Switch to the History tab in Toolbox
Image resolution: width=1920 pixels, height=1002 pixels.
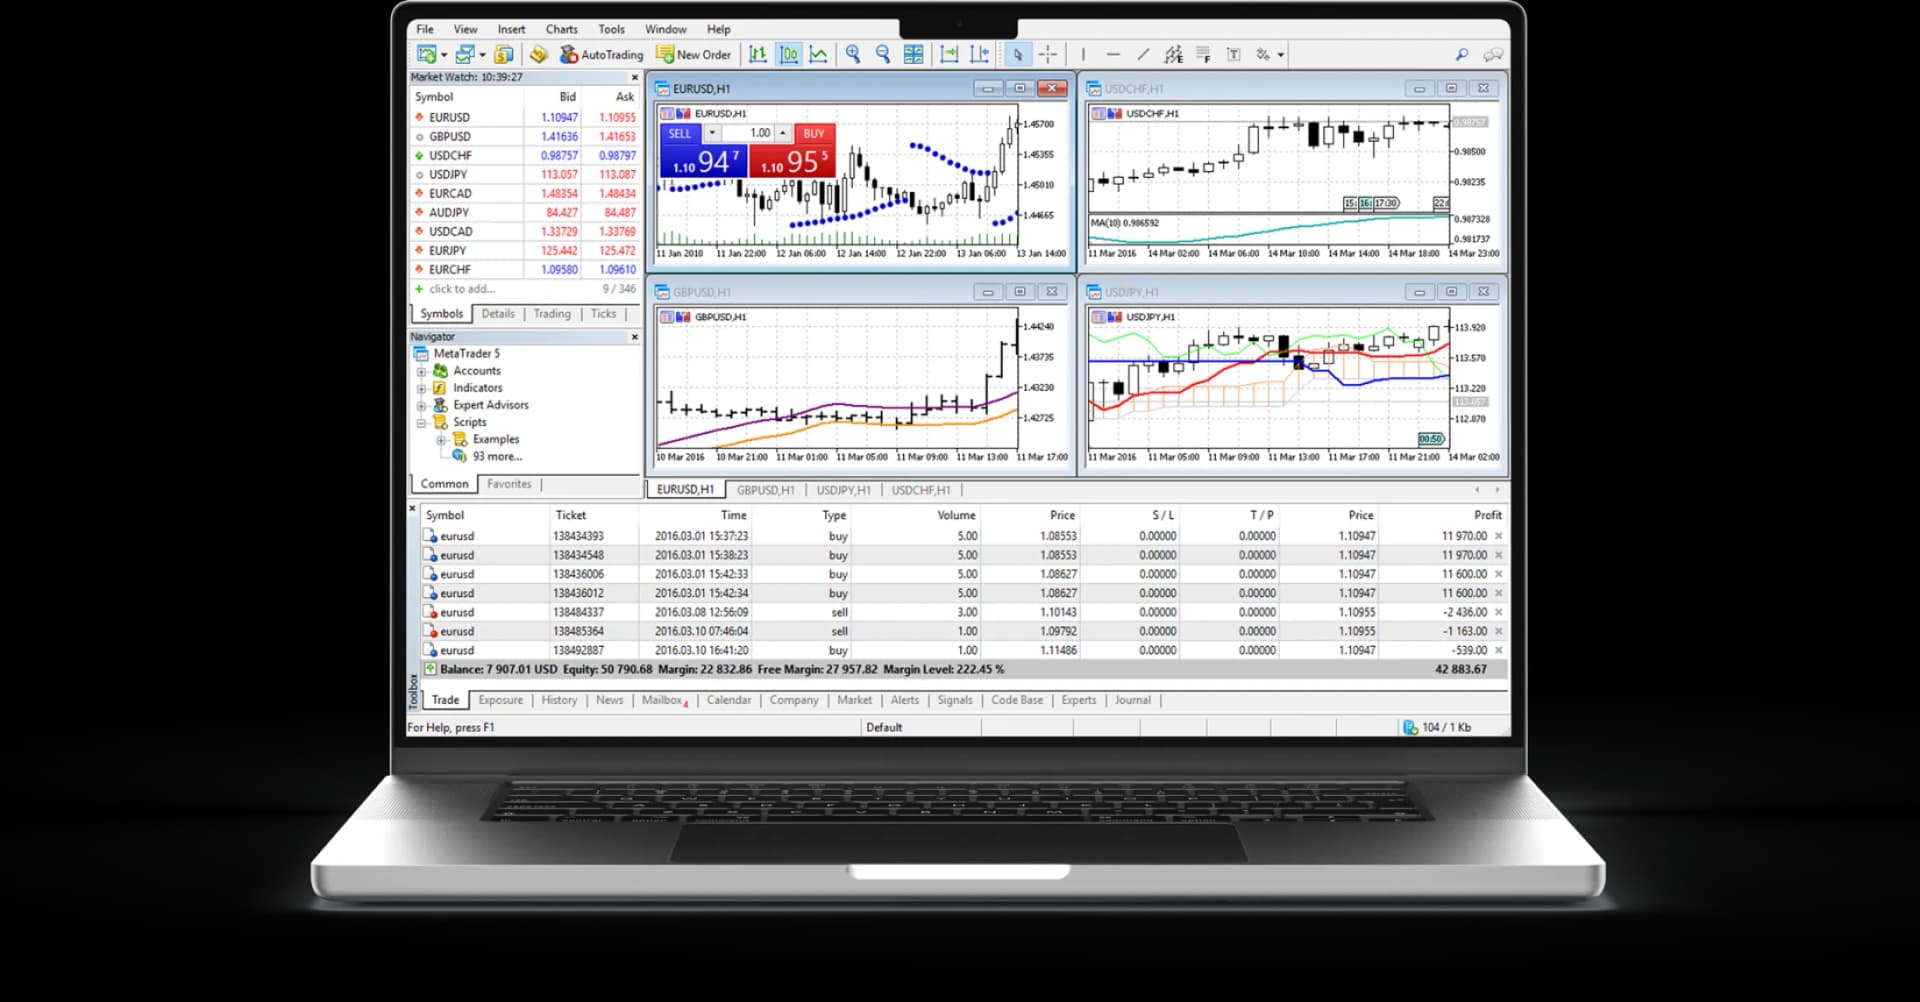(x=558, y=700)
